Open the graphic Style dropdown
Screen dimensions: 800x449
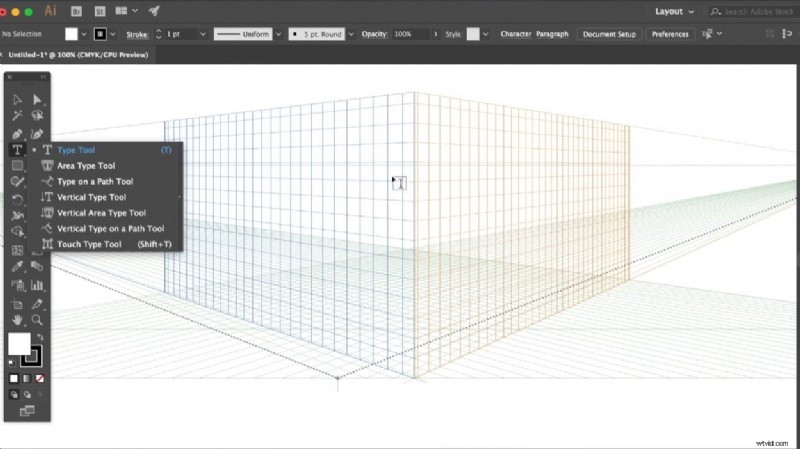pos(485,34)
